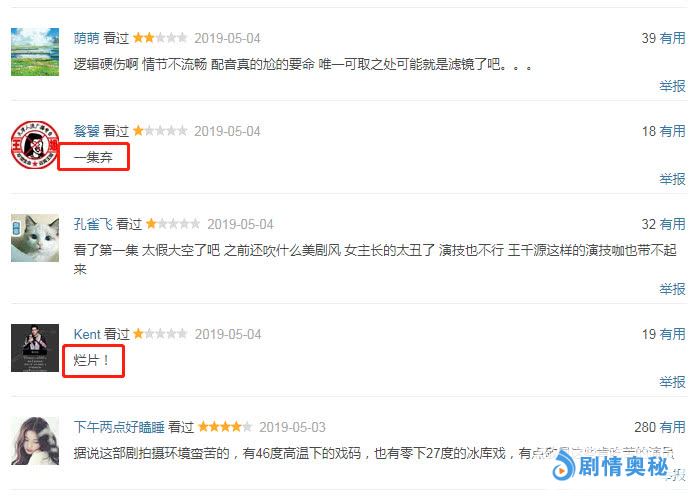Open 萌萌's landscape avatar
Screen dimensions: 696x496
35,52
